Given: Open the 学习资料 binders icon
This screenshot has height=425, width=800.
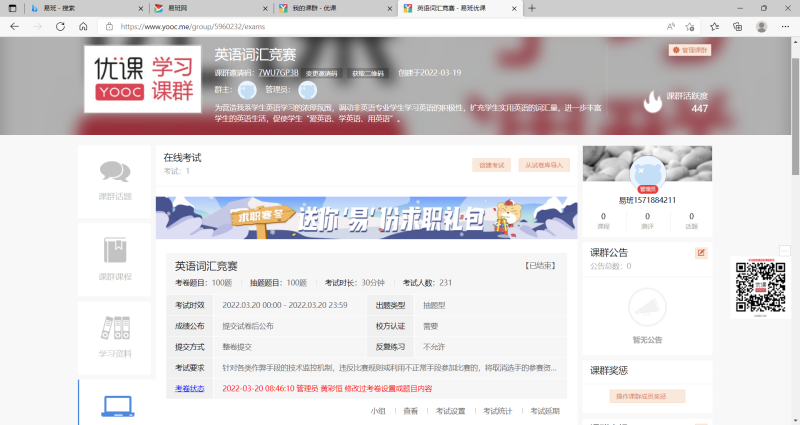Looking at the screenshot, I should pyautogui.click(x=114, y=329).
